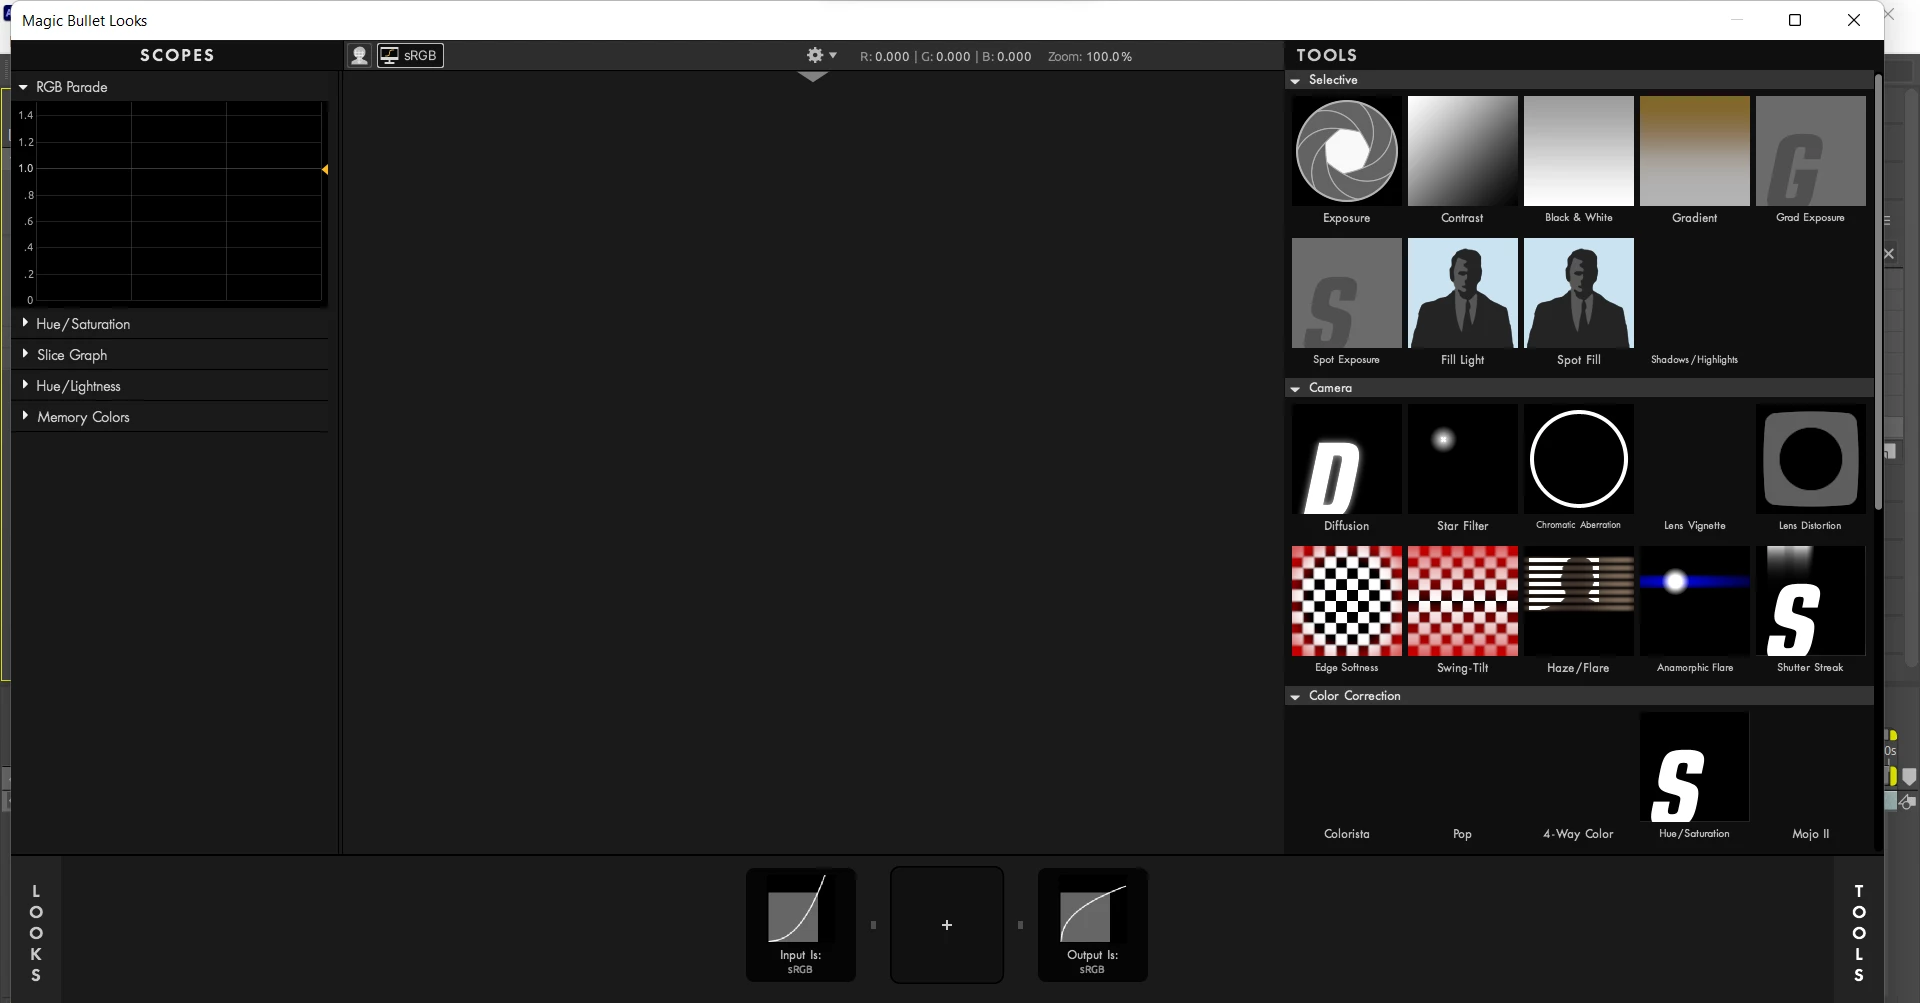Select the Star Filter tool
1920x1003 pixels.
[x=1462, y=468]
